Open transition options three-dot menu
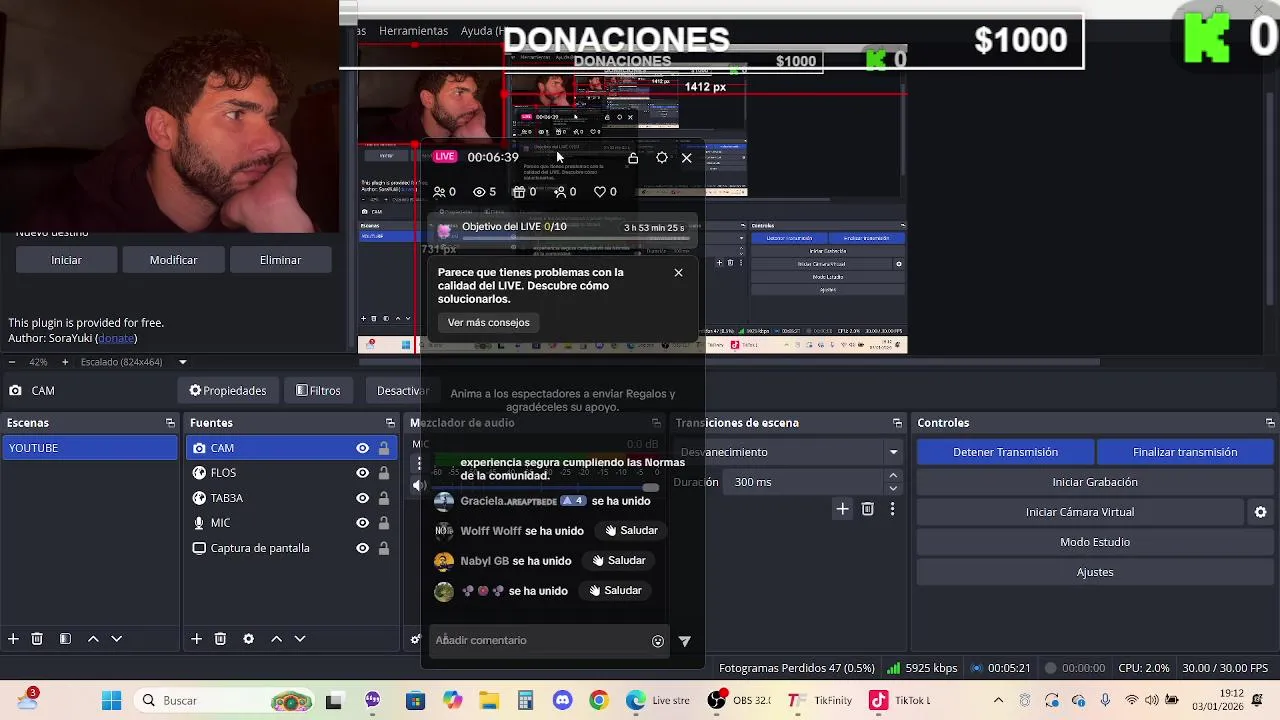This screenshot has height=720, width=1280. coord(892,509)
